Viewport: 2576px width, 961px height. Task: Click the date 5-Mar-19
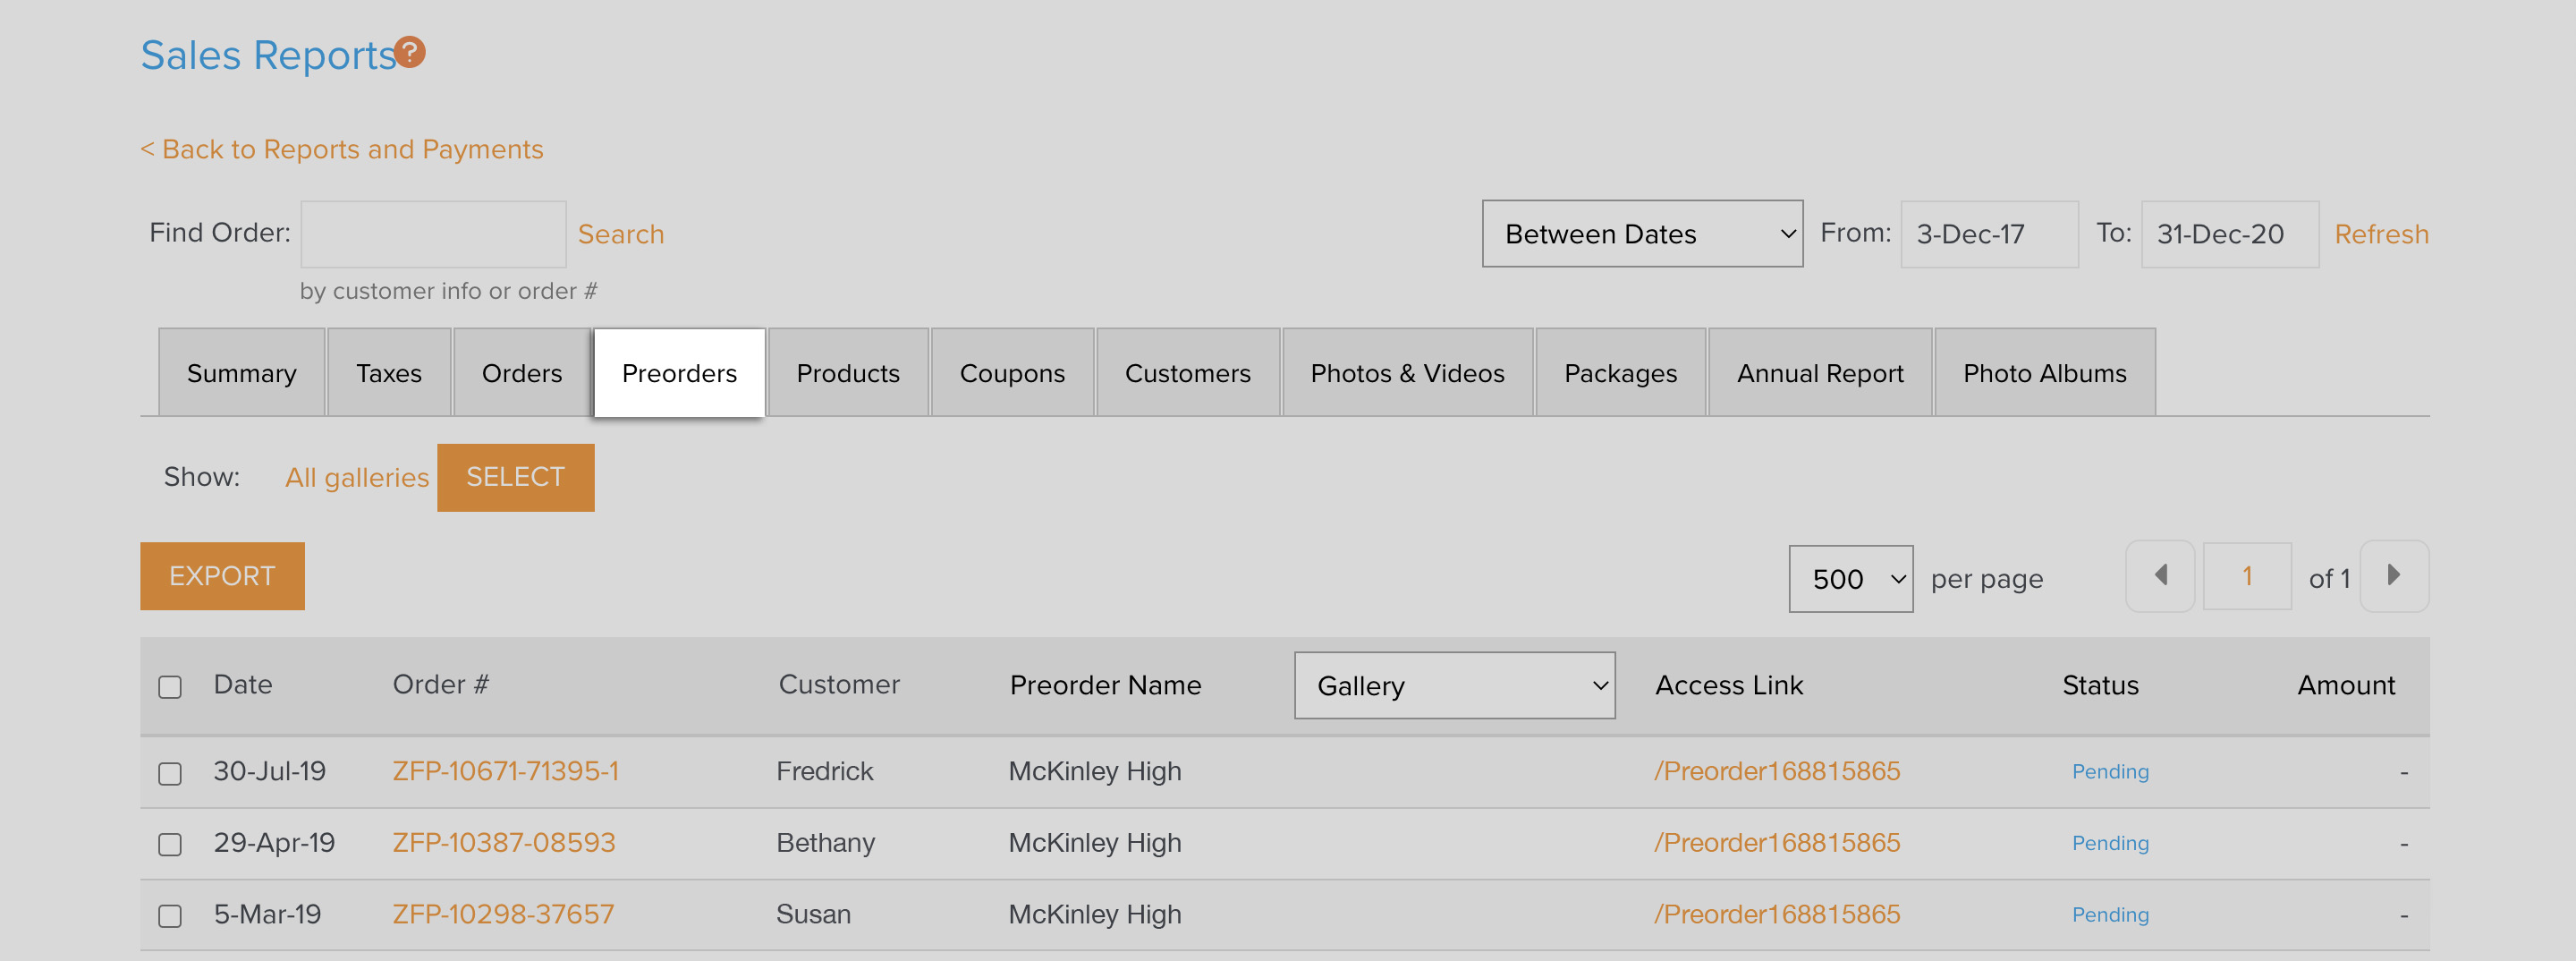coord(267,914)
